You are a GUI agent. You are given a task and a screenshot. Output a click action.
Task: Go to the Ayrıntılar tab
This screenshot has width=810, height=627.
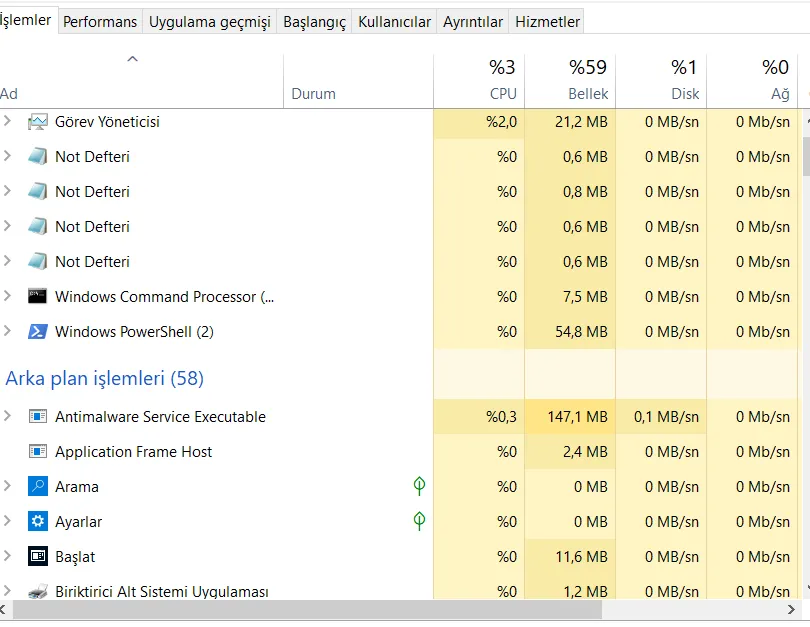(x=473, y=22)
